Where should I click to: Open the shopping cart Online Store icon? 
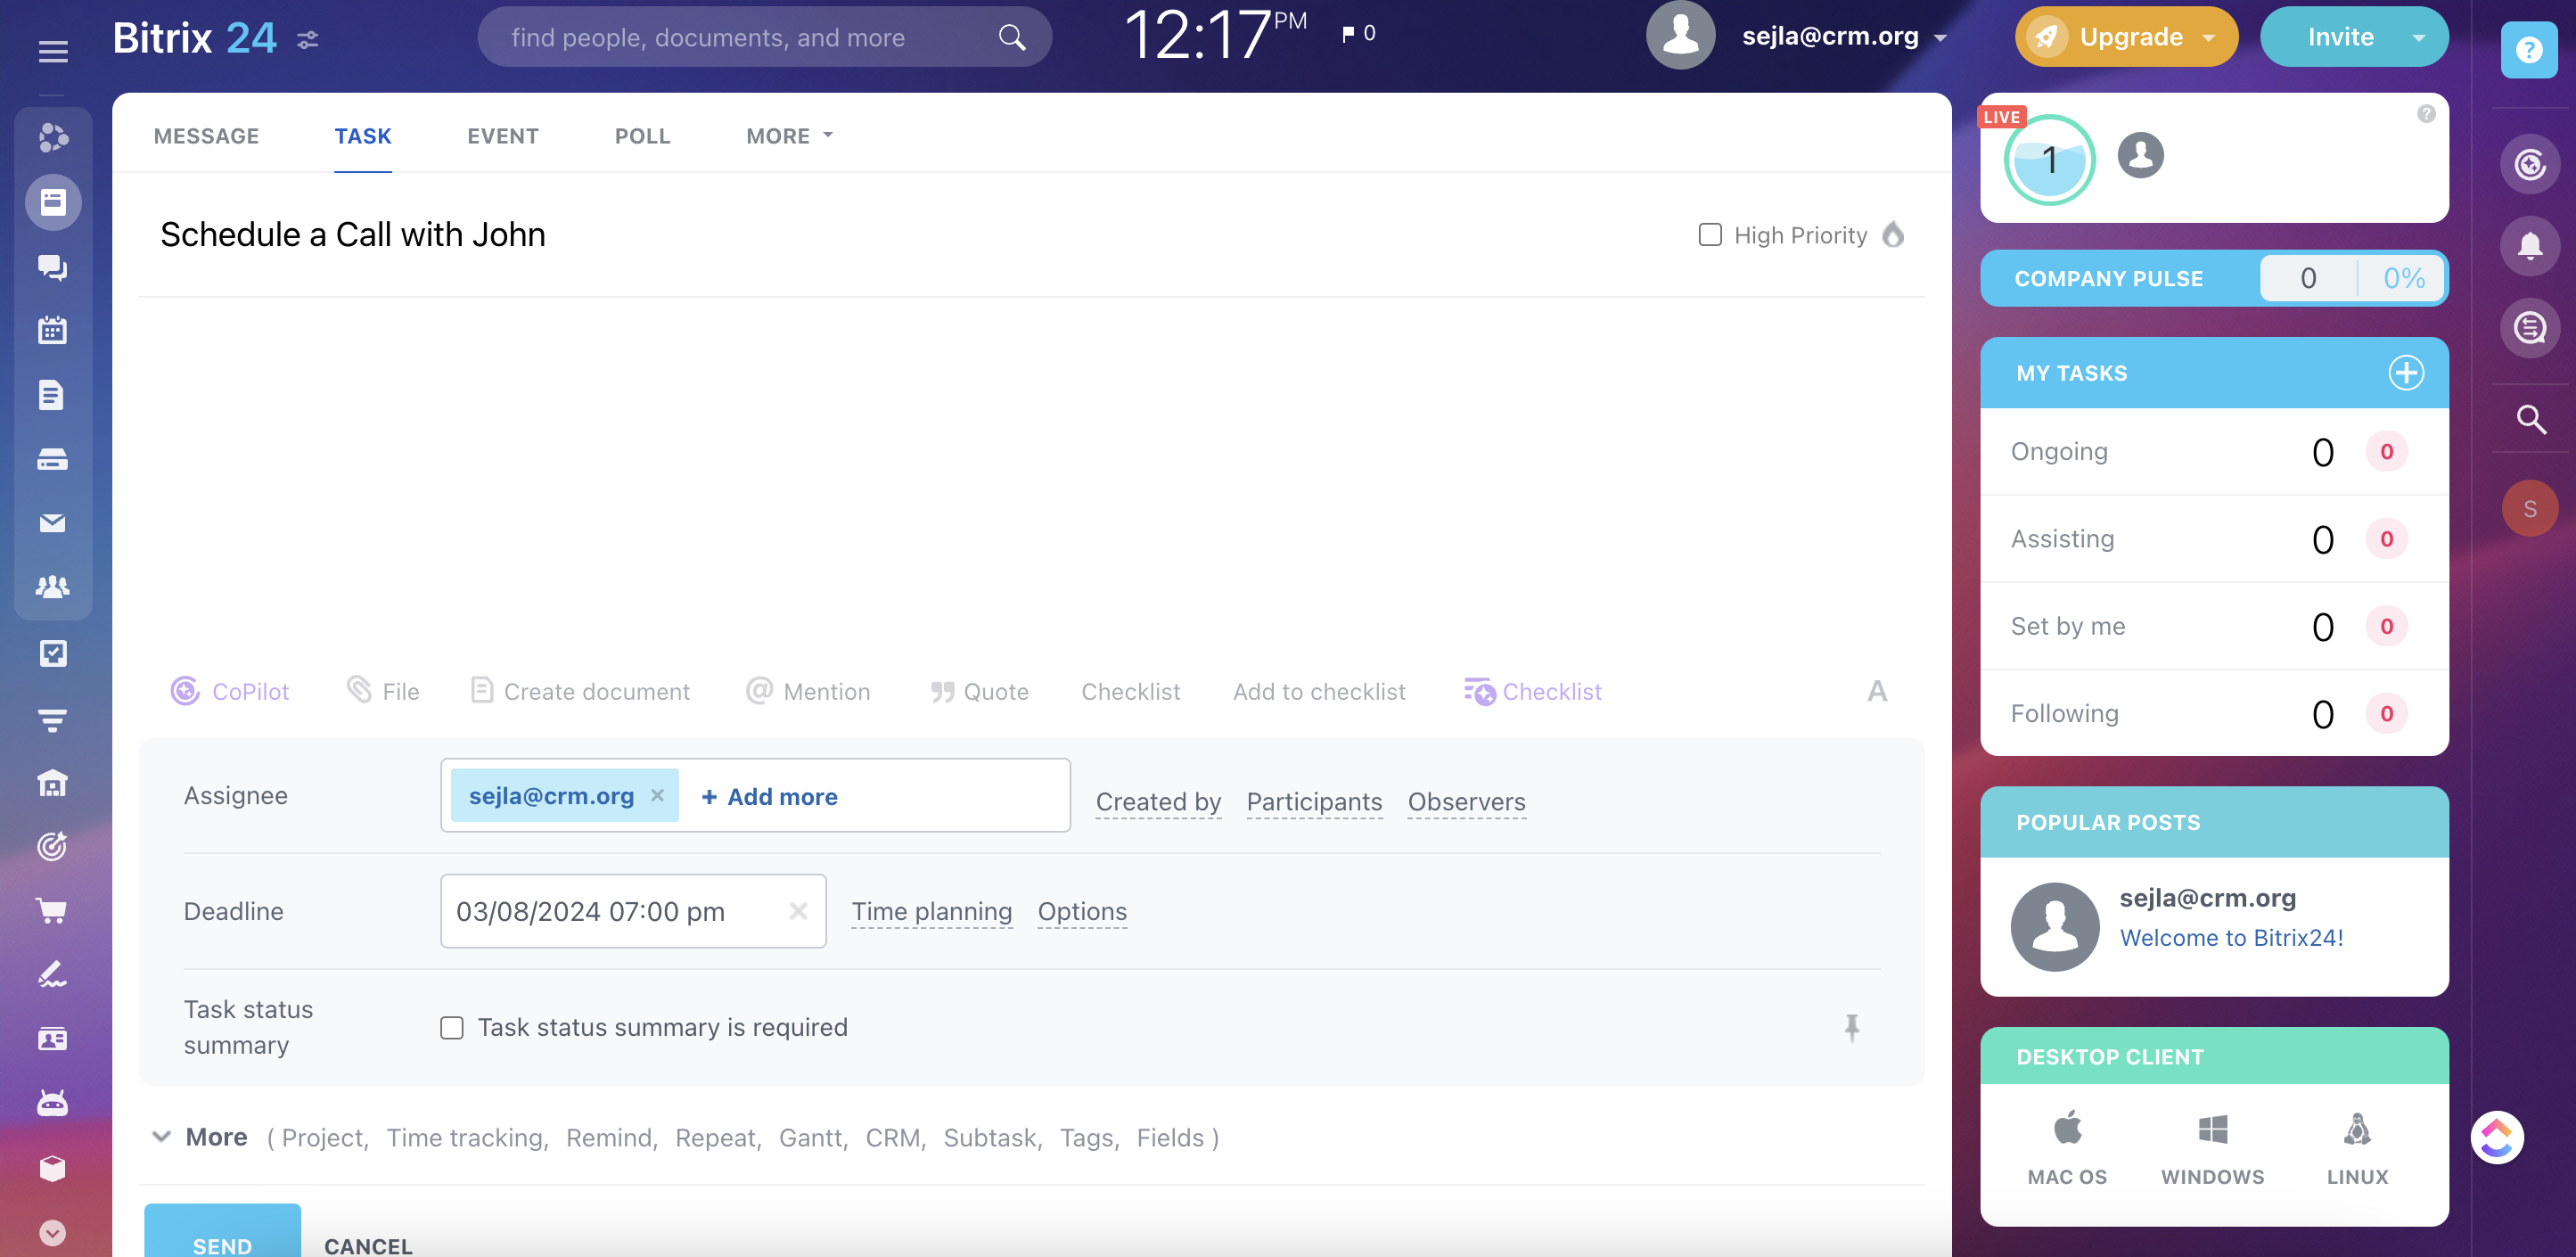pyautogui.click(x=52, y=910)
